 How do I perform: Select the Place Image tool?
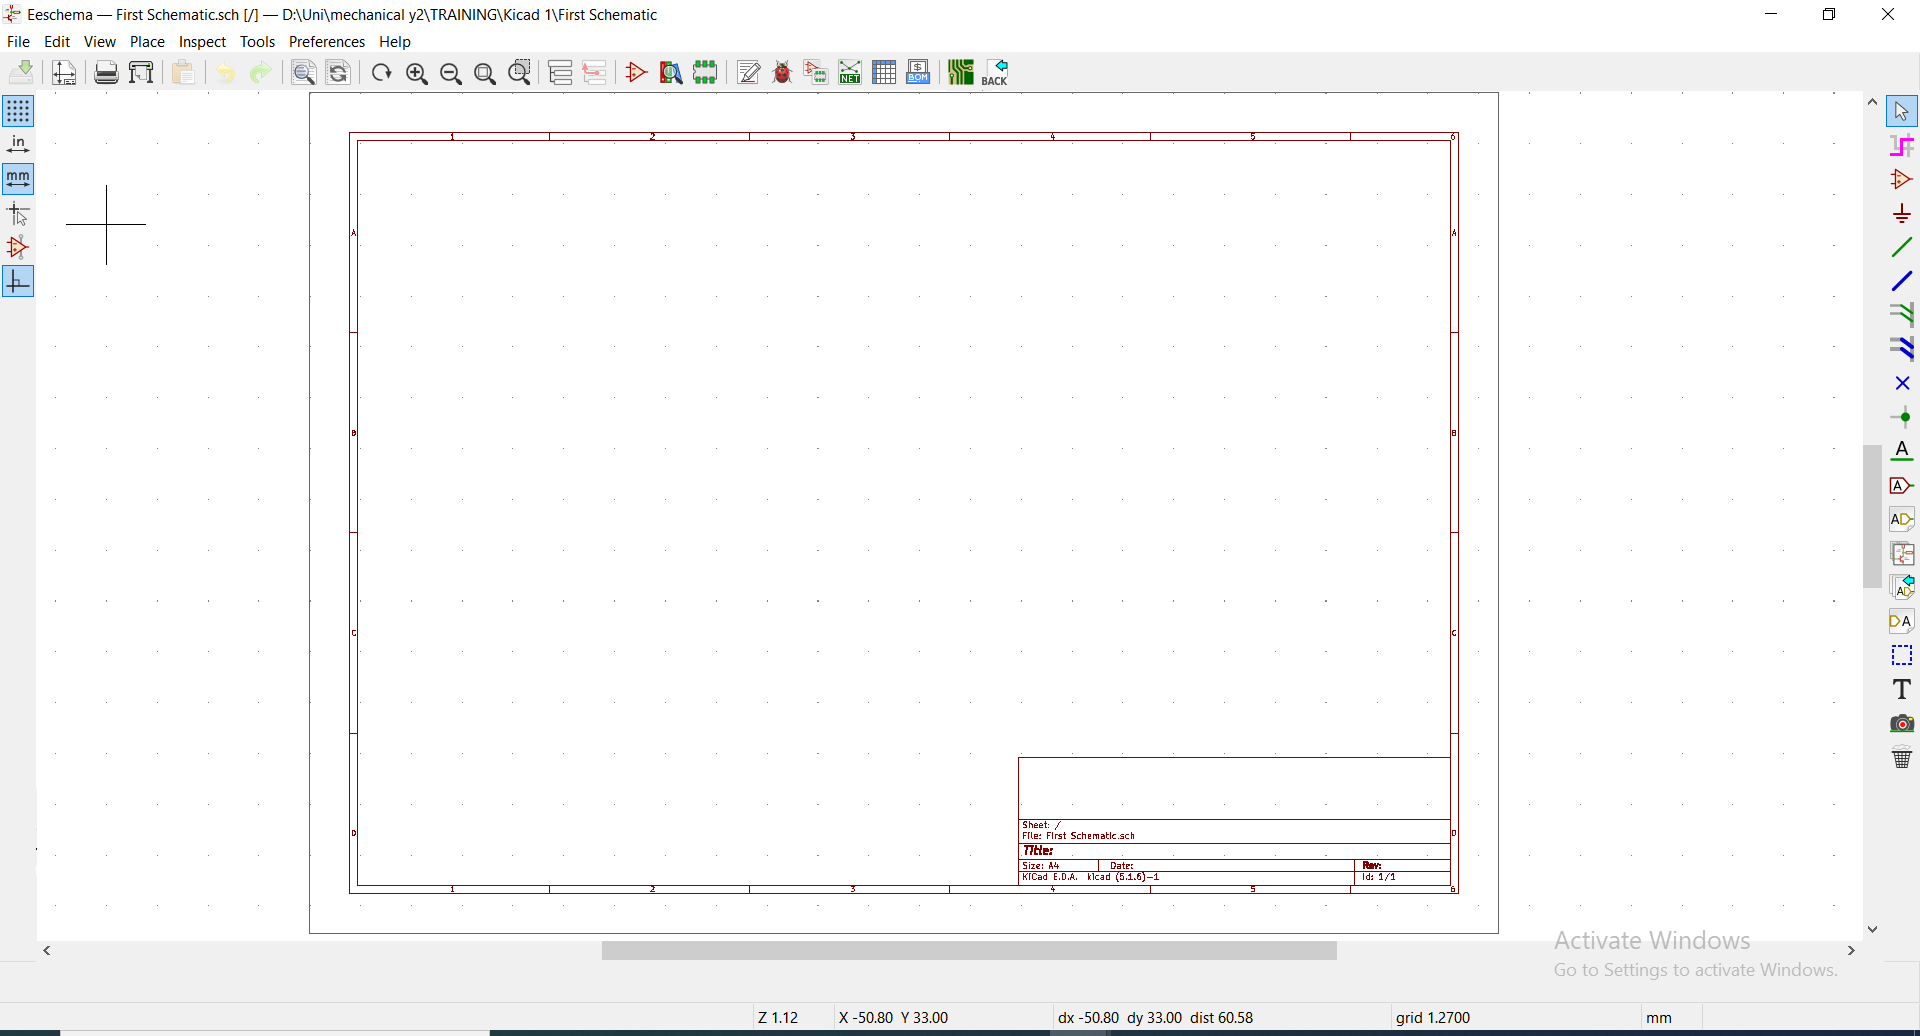[x=1903, y=723]
